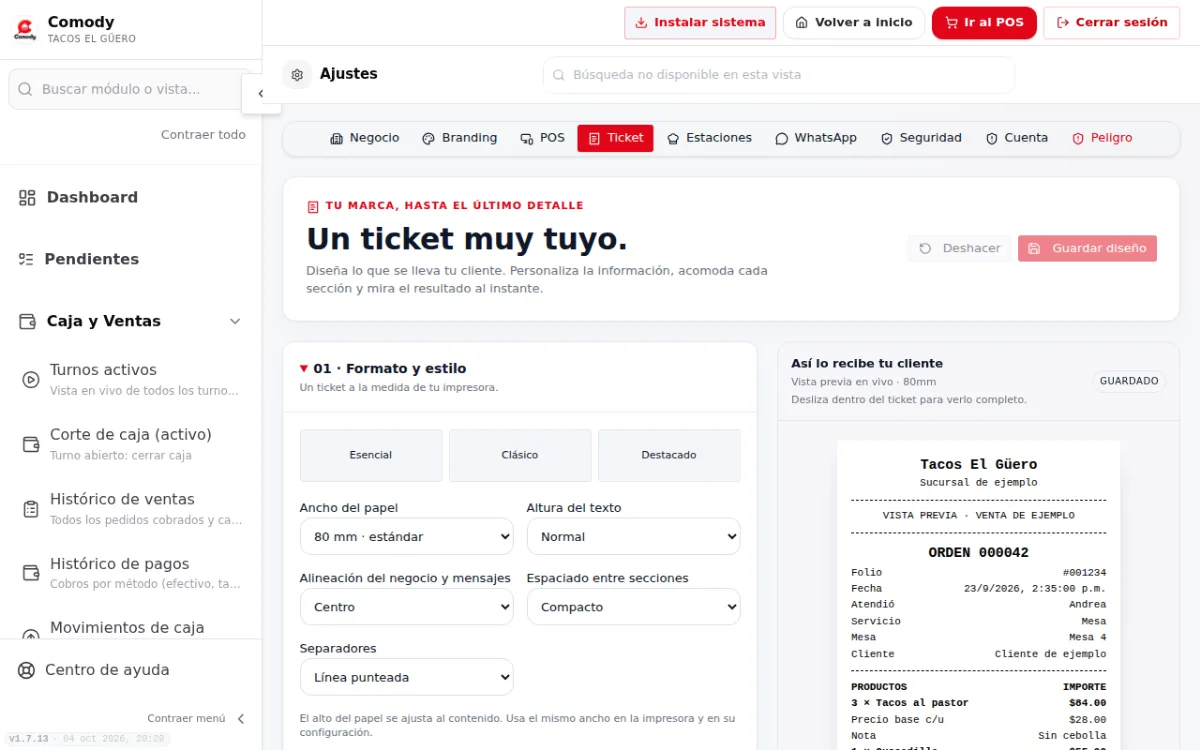Click the magnifier icon in top search bar
This screenshot has width=1200, height=750.
pyautogui.click(x=559, y=75)
